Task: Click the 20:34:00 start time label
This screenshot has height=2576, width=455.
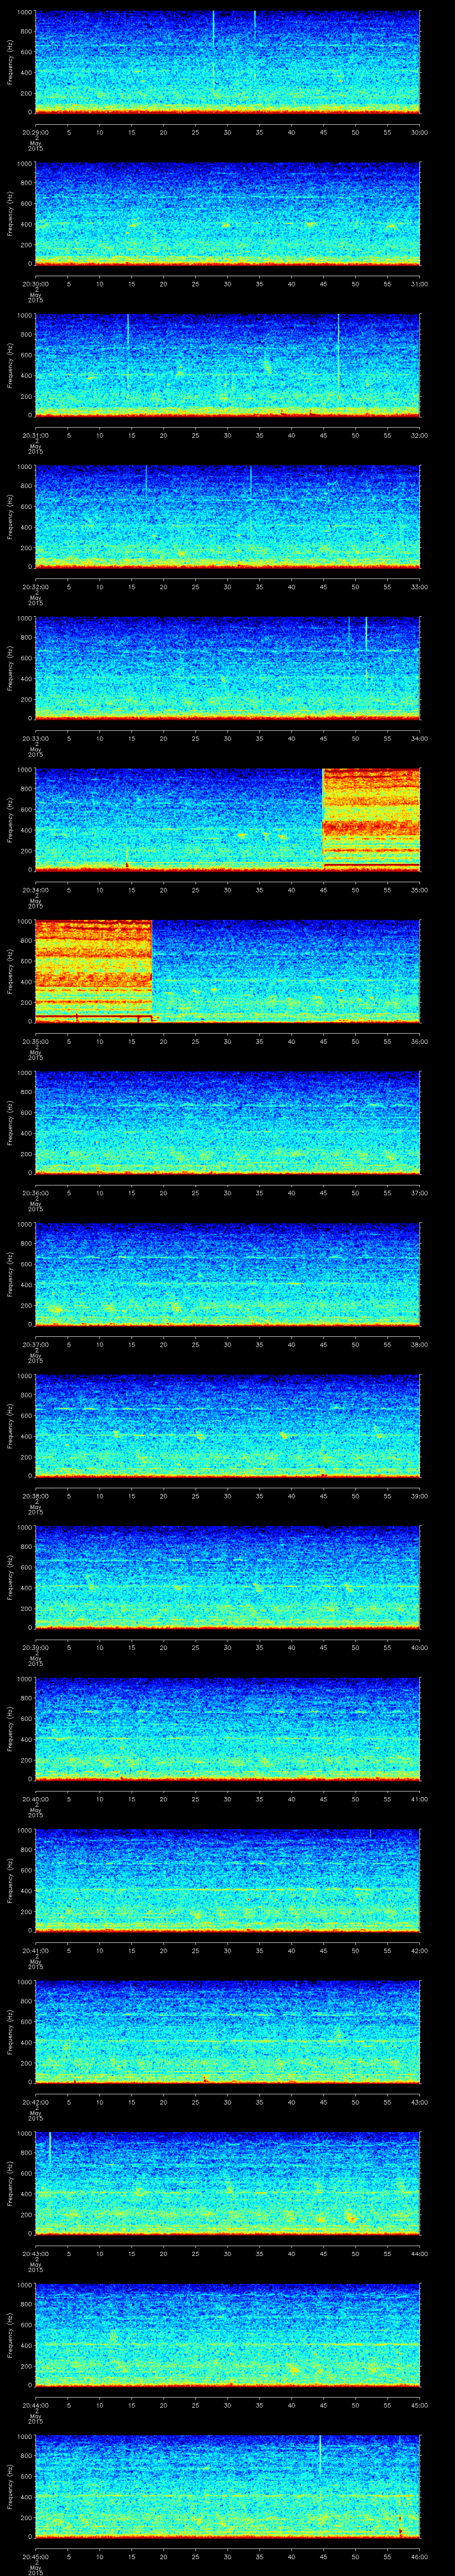Action: tap(35, 890)
